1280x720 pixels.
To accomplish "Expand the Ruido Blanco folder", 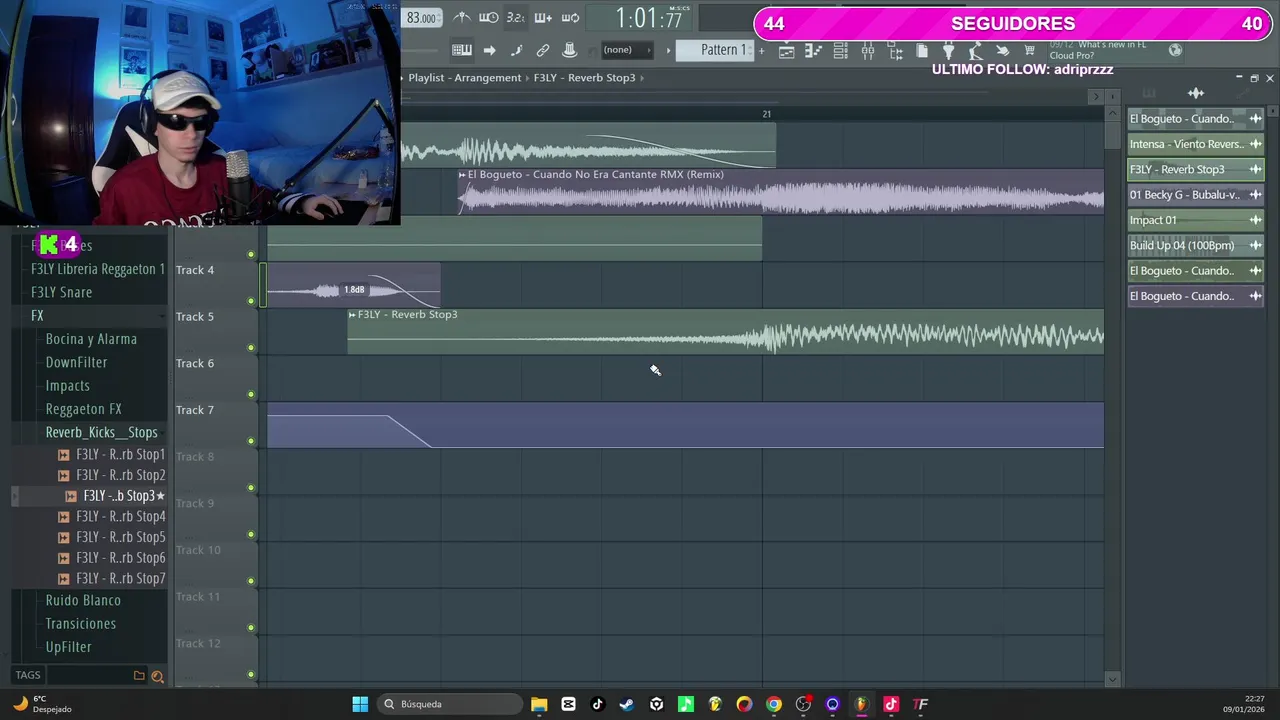I will coord(83,600).
